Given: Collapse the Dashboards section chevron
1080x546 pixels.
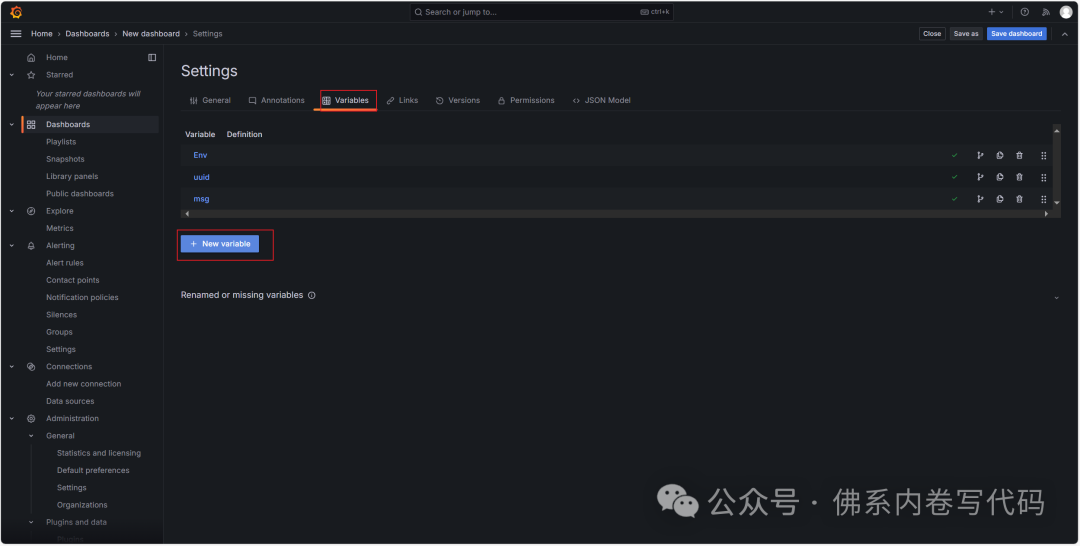Looking at the screenshot, I should [12, 125].
